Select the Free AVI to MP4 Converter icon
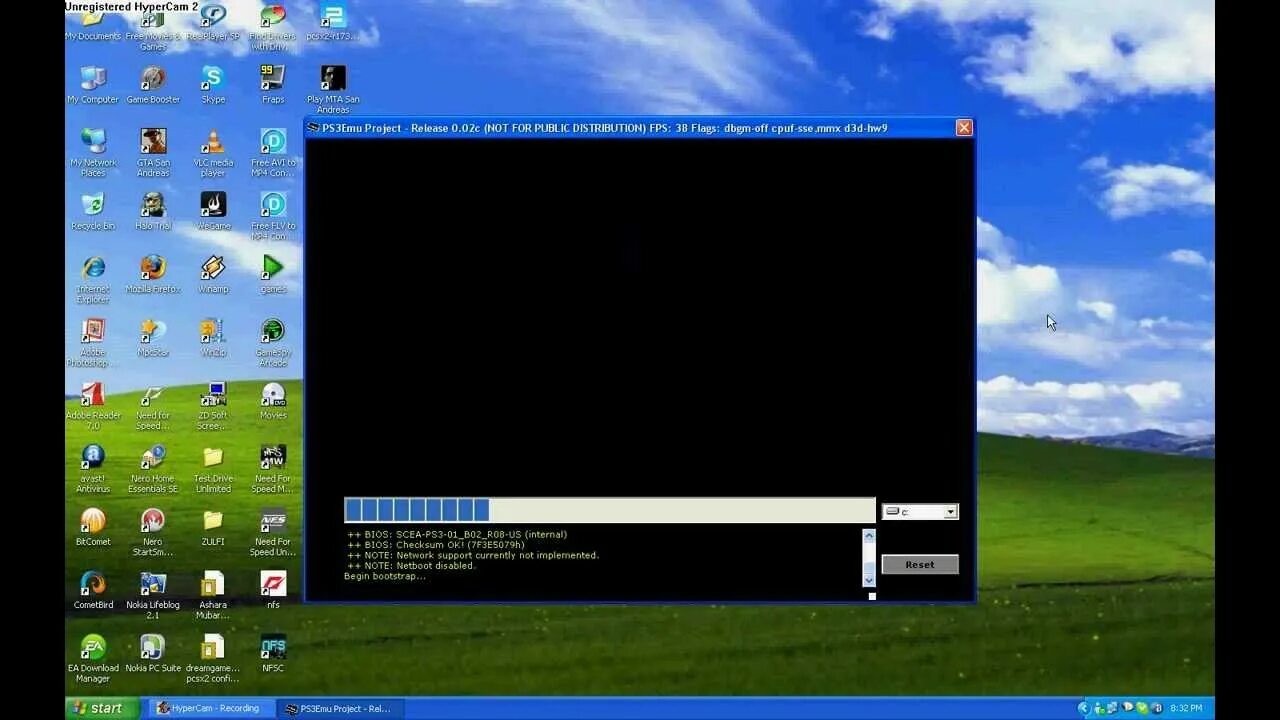Viewport: 1280px width, 720px height. pyautogui.click(x=273, y=153)
